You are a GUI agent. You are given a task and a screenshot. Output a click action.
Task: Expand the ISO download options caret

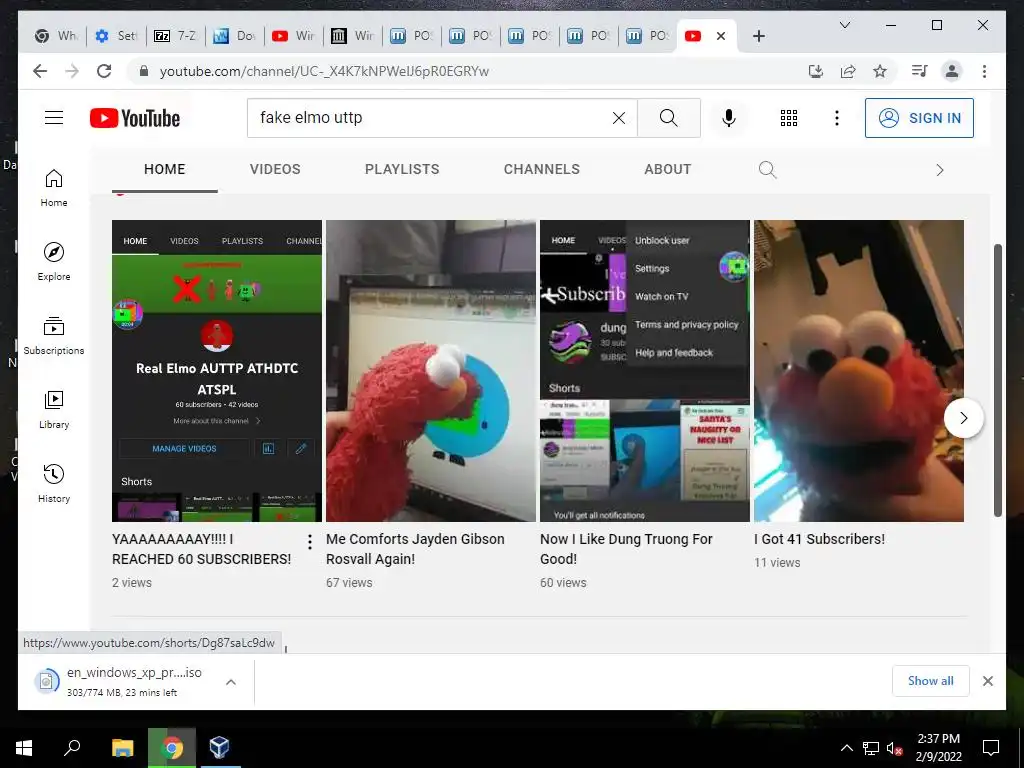tap(231, 682)
